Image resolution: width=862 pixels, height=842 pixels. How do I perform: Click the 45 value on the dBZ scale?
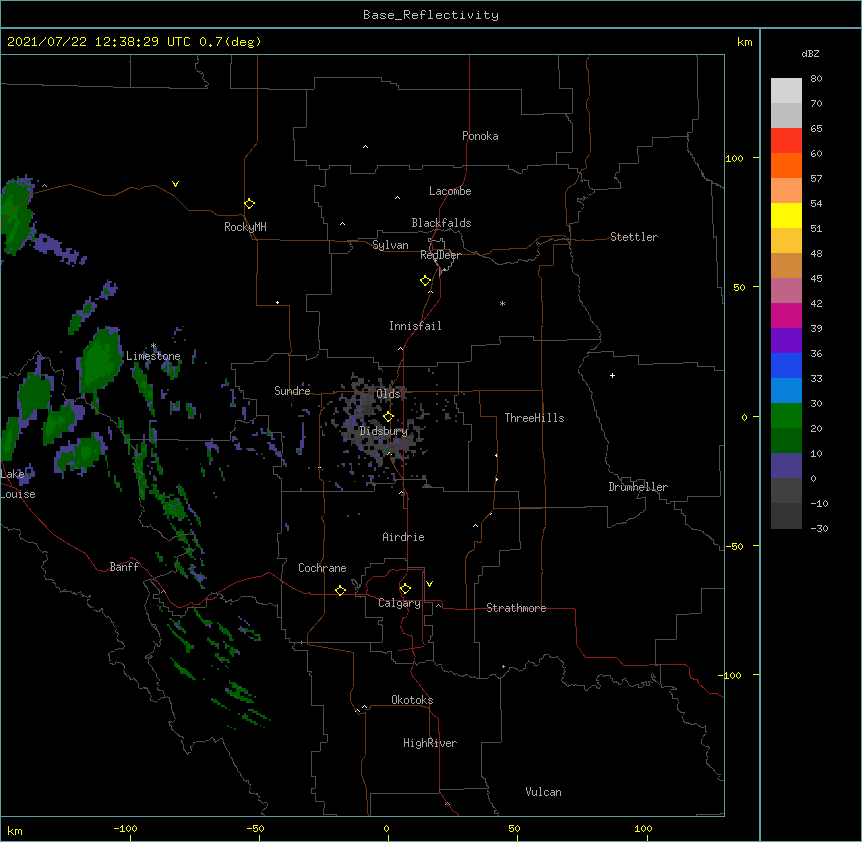click(816, 279)
